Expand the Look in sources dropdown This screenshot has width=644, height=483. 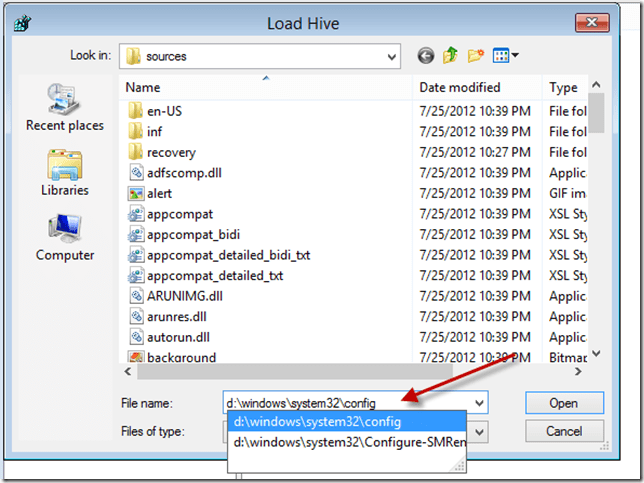click(392, 57)
